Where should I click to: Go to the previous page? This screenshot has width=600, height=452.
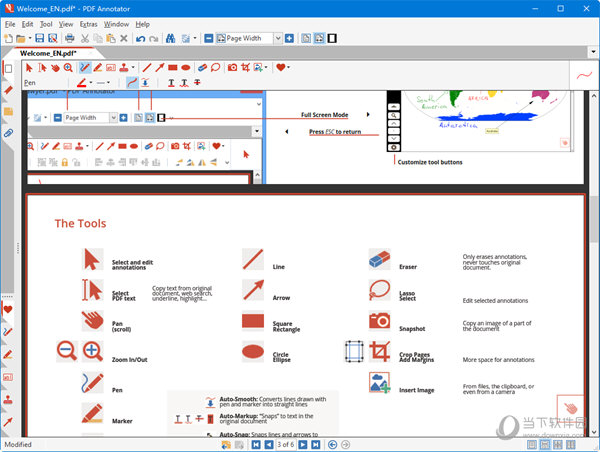click(269, 444)
